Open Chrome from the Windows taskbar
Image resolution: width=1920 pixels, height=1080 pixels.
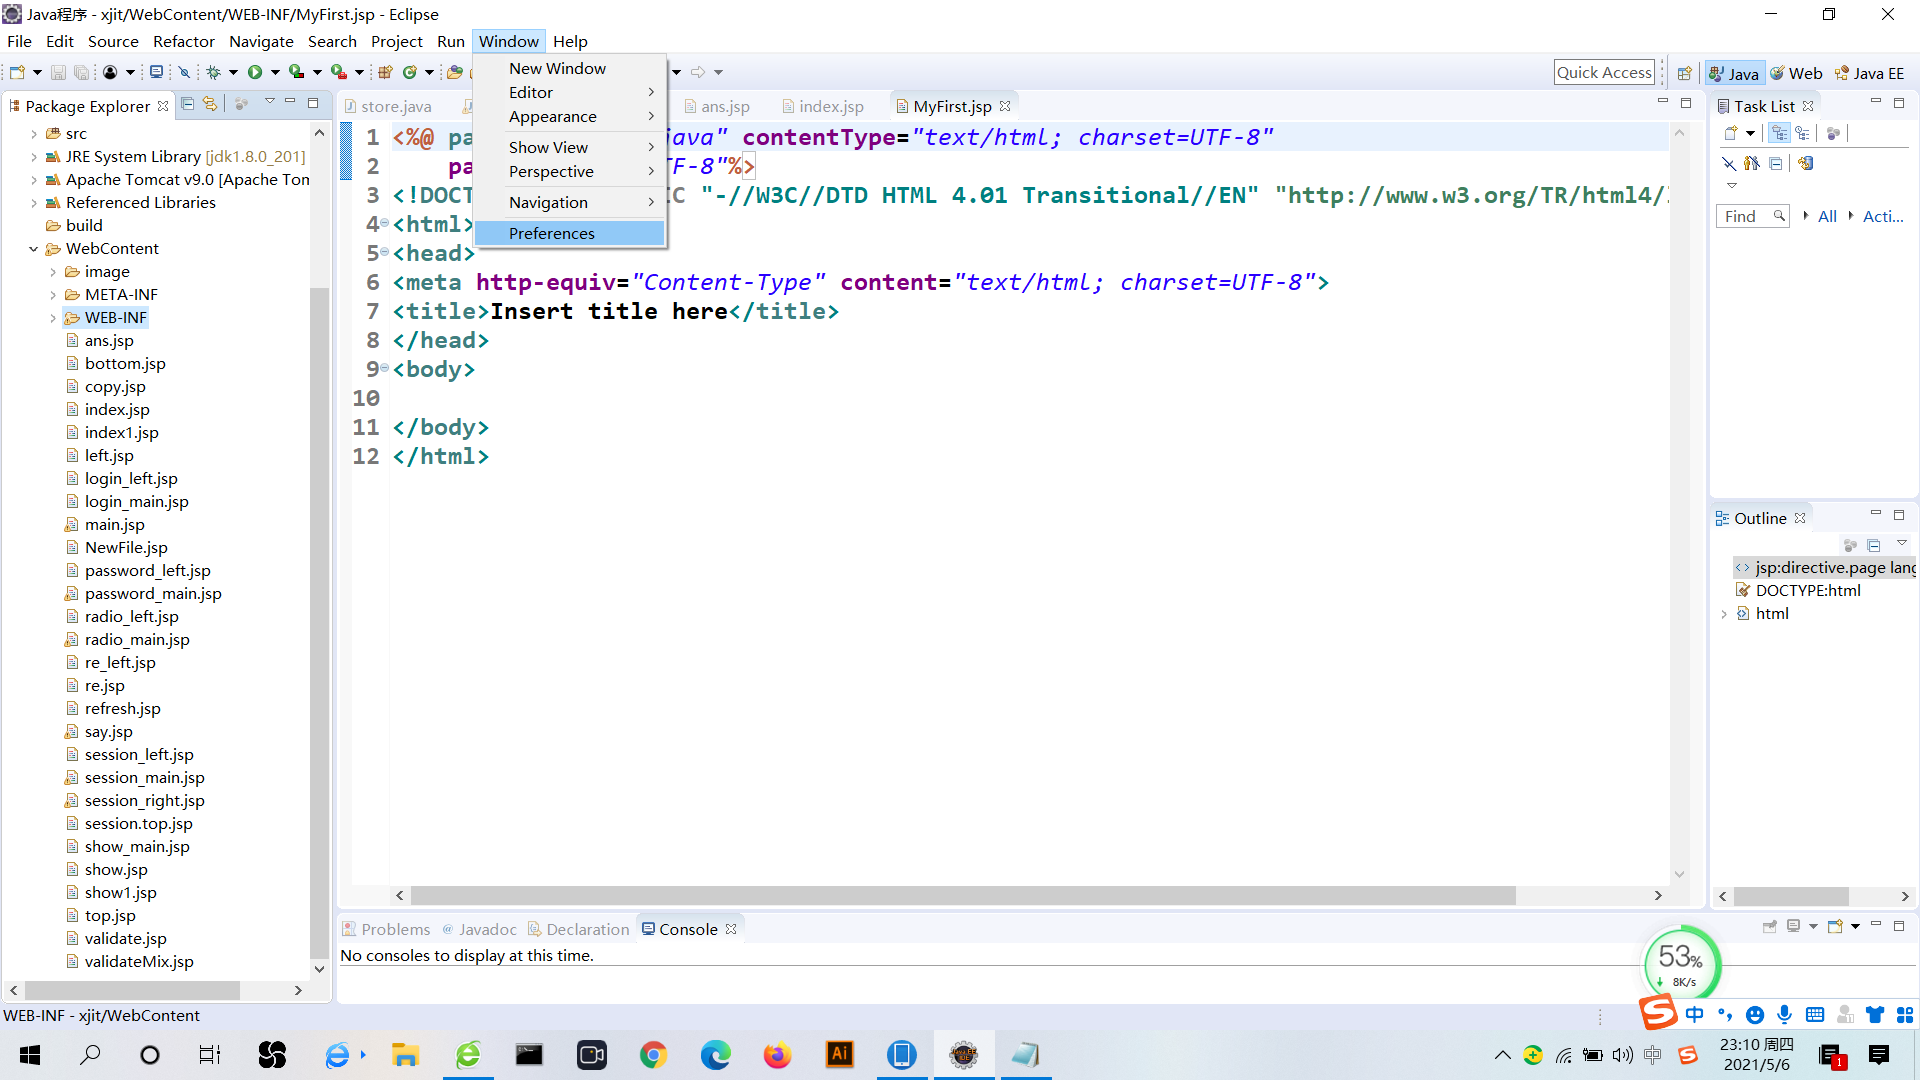coord(653,1055)
